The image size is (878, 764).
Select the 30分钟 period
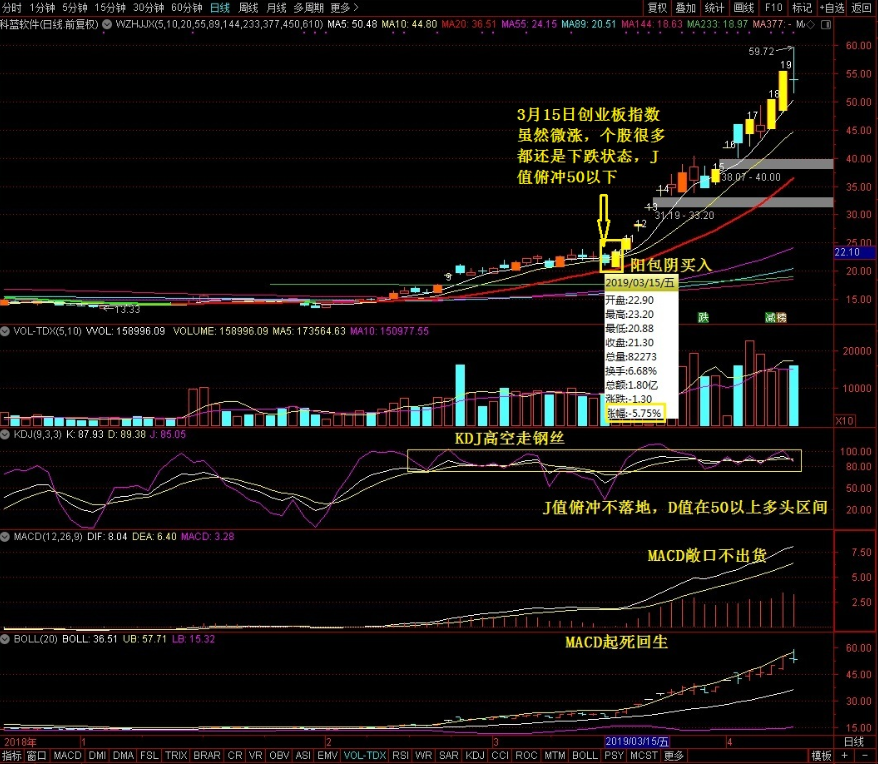pyautogui.click(x=148, y=7)
